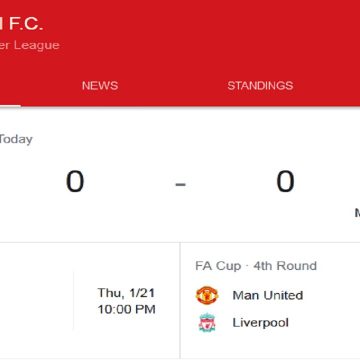Screen dimensions: 360x360
Task: Select the underlined active tab at left
Action: [10, 86]
